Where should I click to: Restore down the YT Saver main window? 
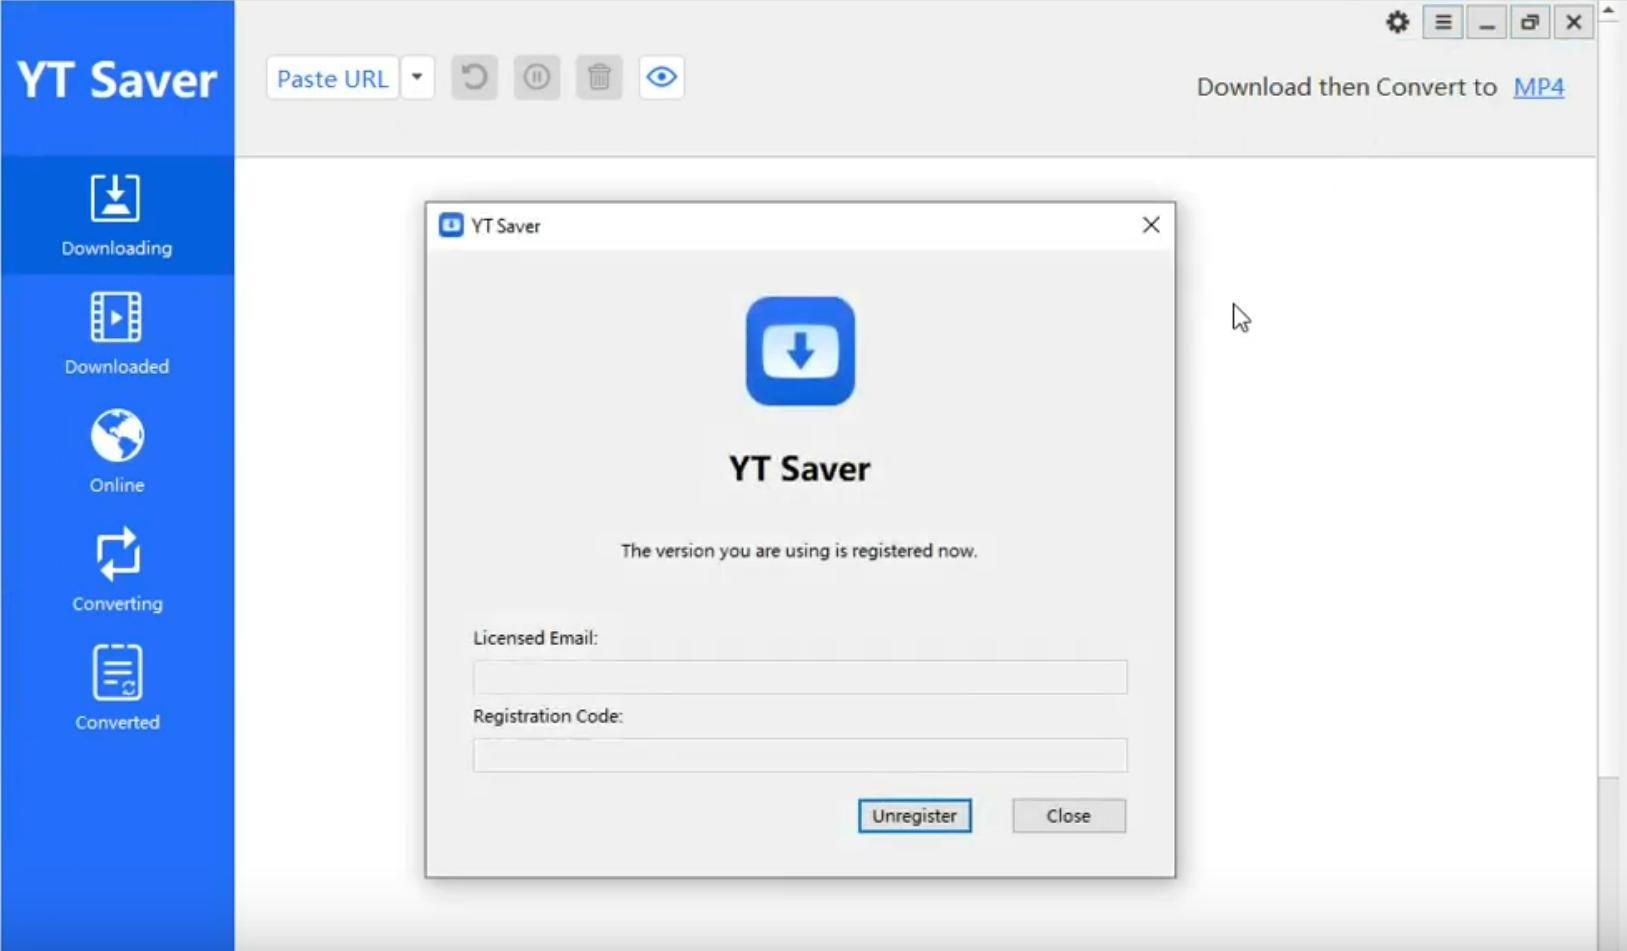tap(1530, 22)
